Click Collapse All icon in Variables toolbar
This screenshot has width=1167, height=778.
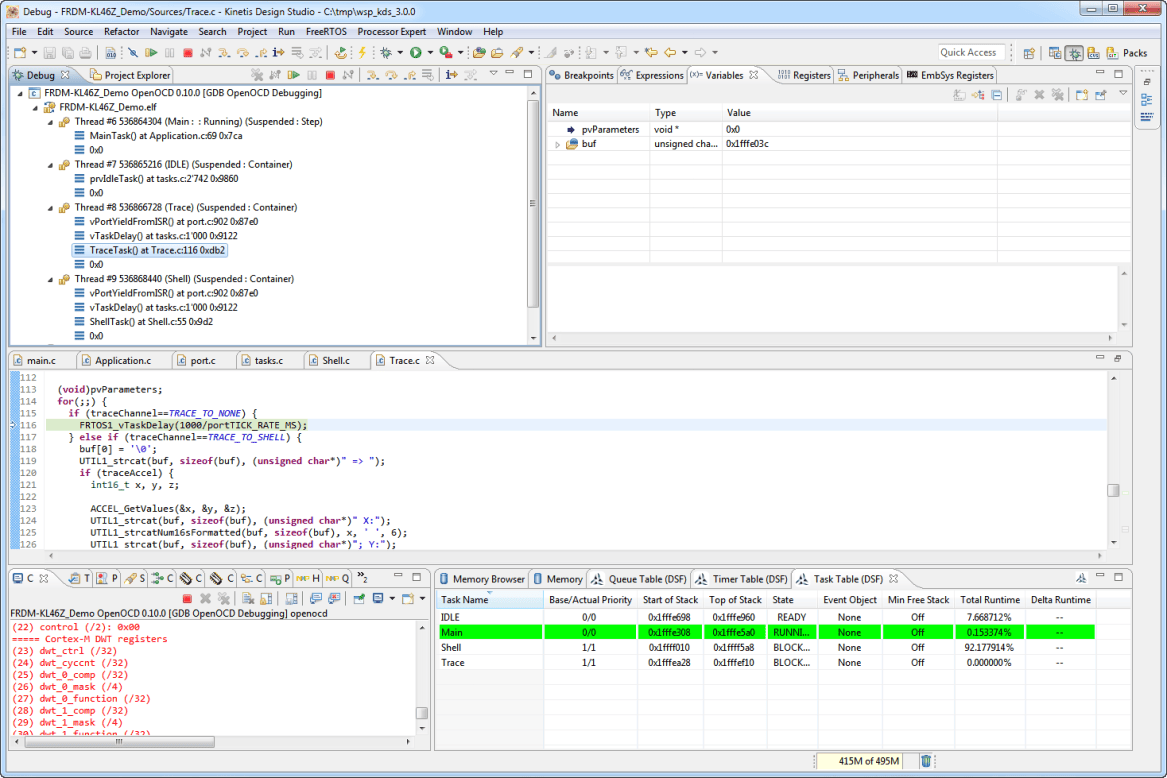pos(997,95)
